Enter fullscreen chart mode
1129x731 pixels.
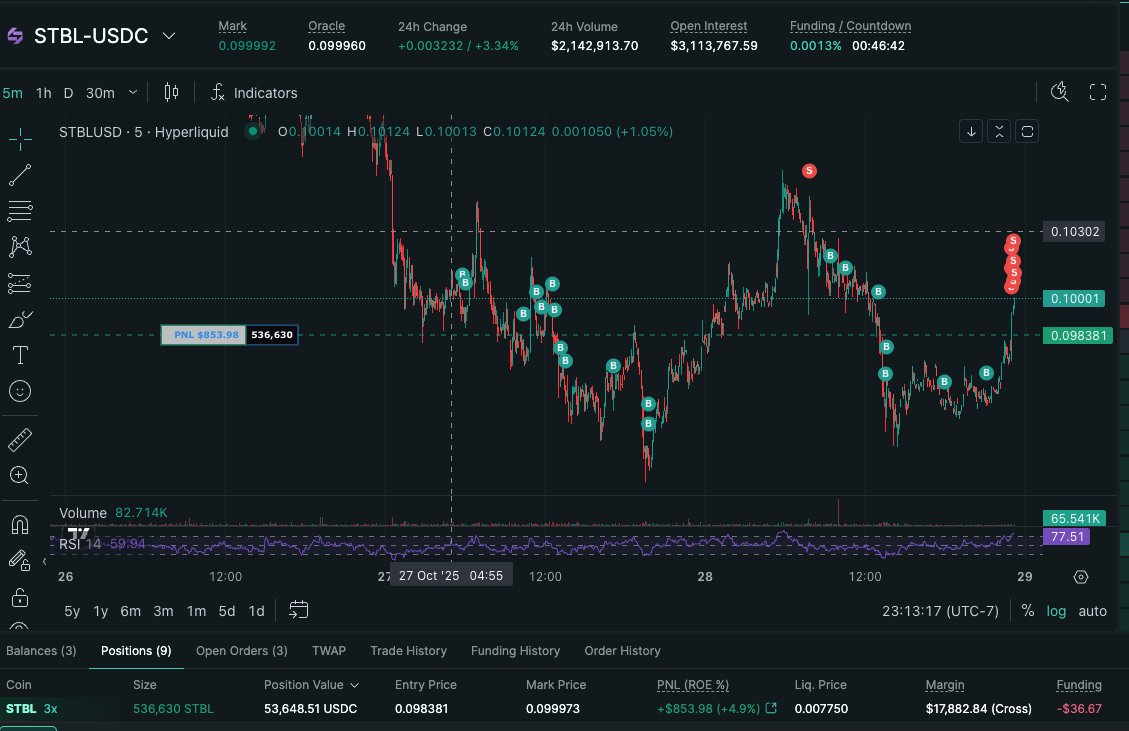point(1098,92)
